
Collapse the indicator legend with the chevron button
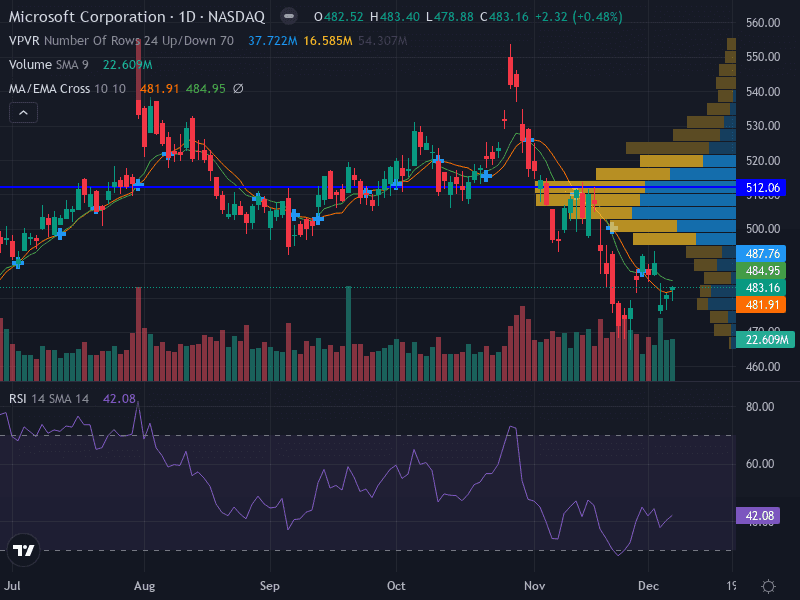23,113
